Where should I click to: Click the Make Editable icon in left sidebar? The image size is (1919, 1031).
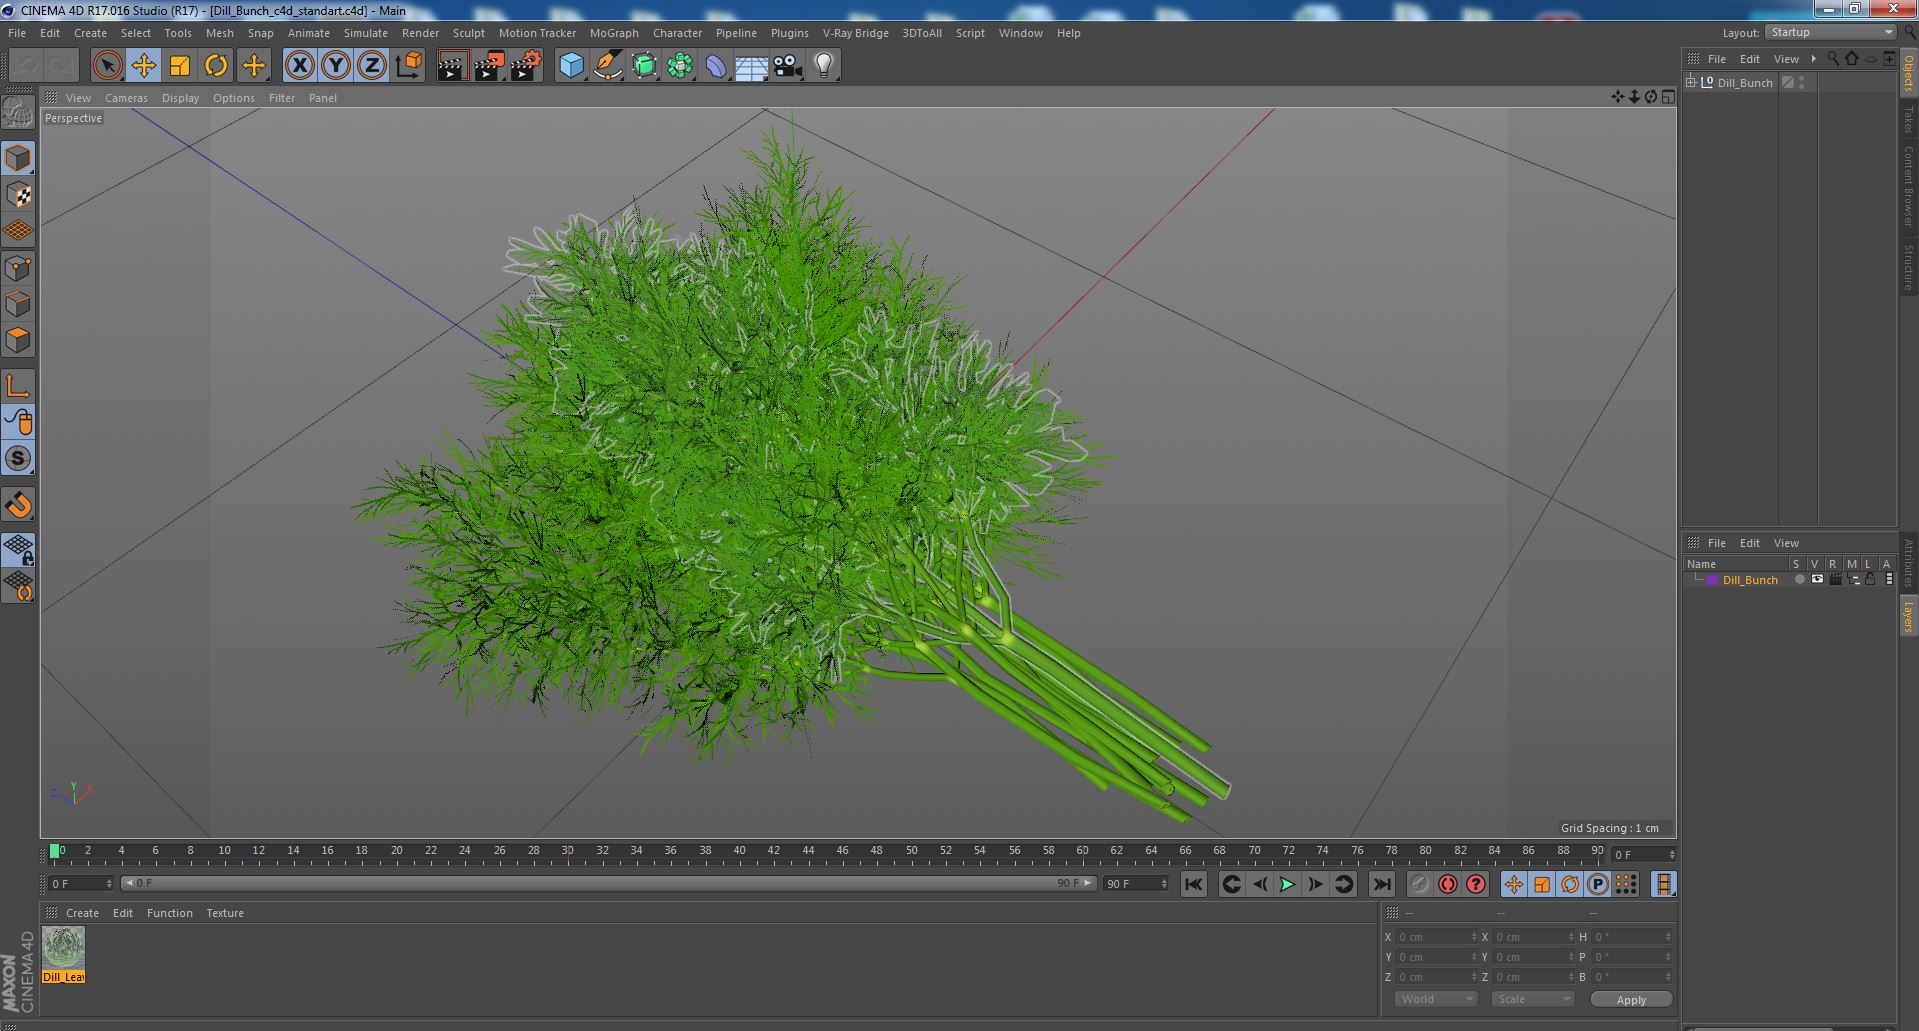coord(18,112)
